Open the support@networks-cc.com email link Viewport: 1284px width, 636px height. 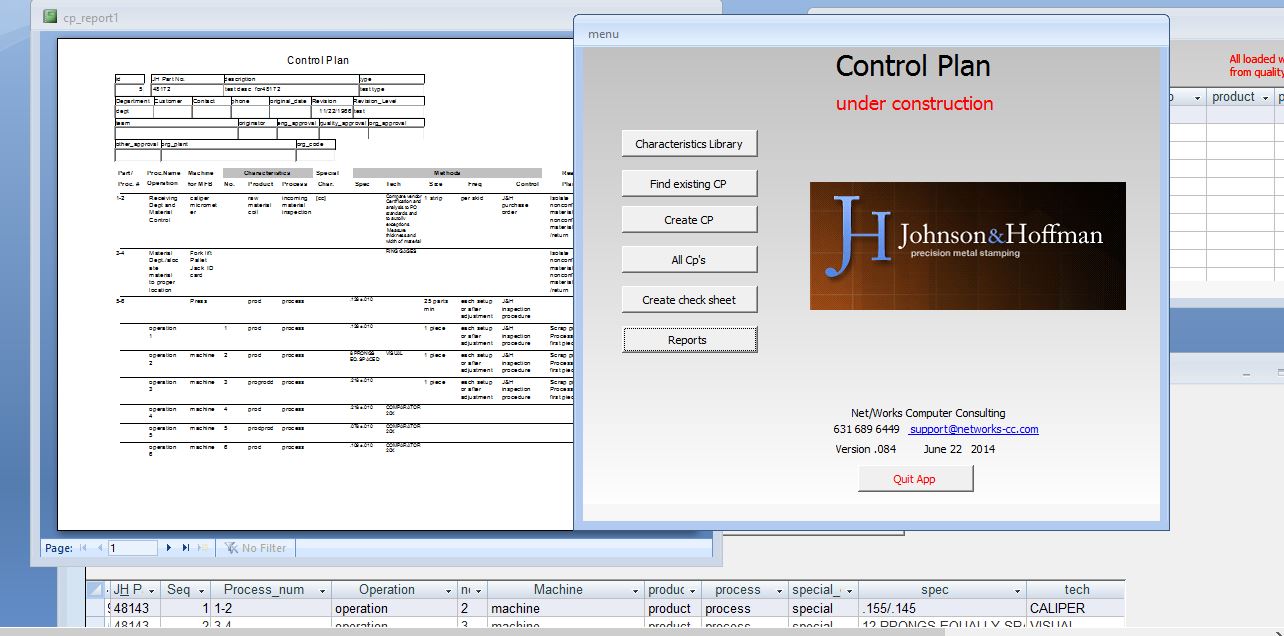point(974,429)
